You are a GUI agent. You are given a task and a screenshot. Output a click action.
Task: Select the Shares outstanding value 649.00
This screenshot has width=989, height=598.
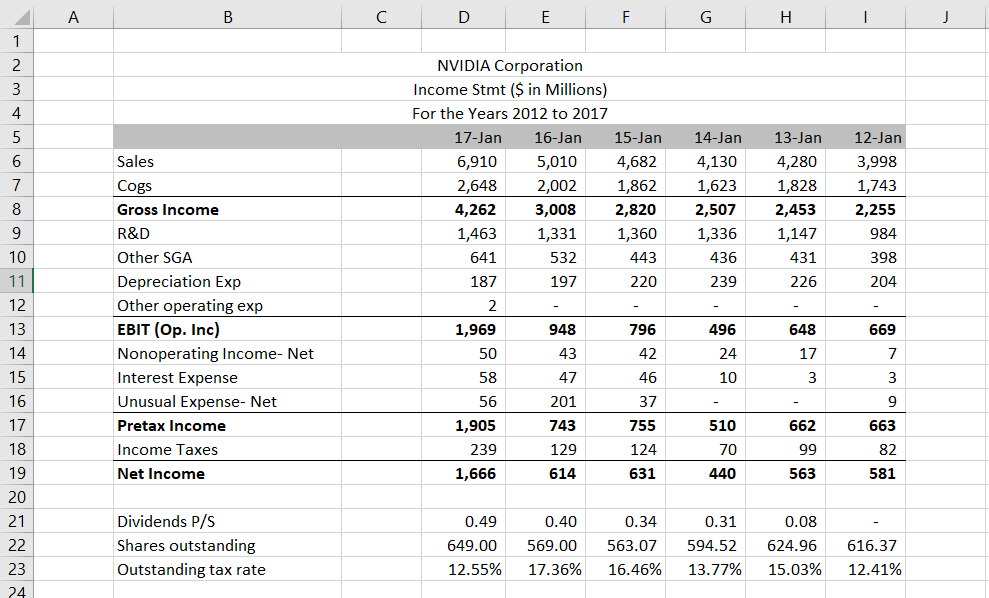pos(463,545)
